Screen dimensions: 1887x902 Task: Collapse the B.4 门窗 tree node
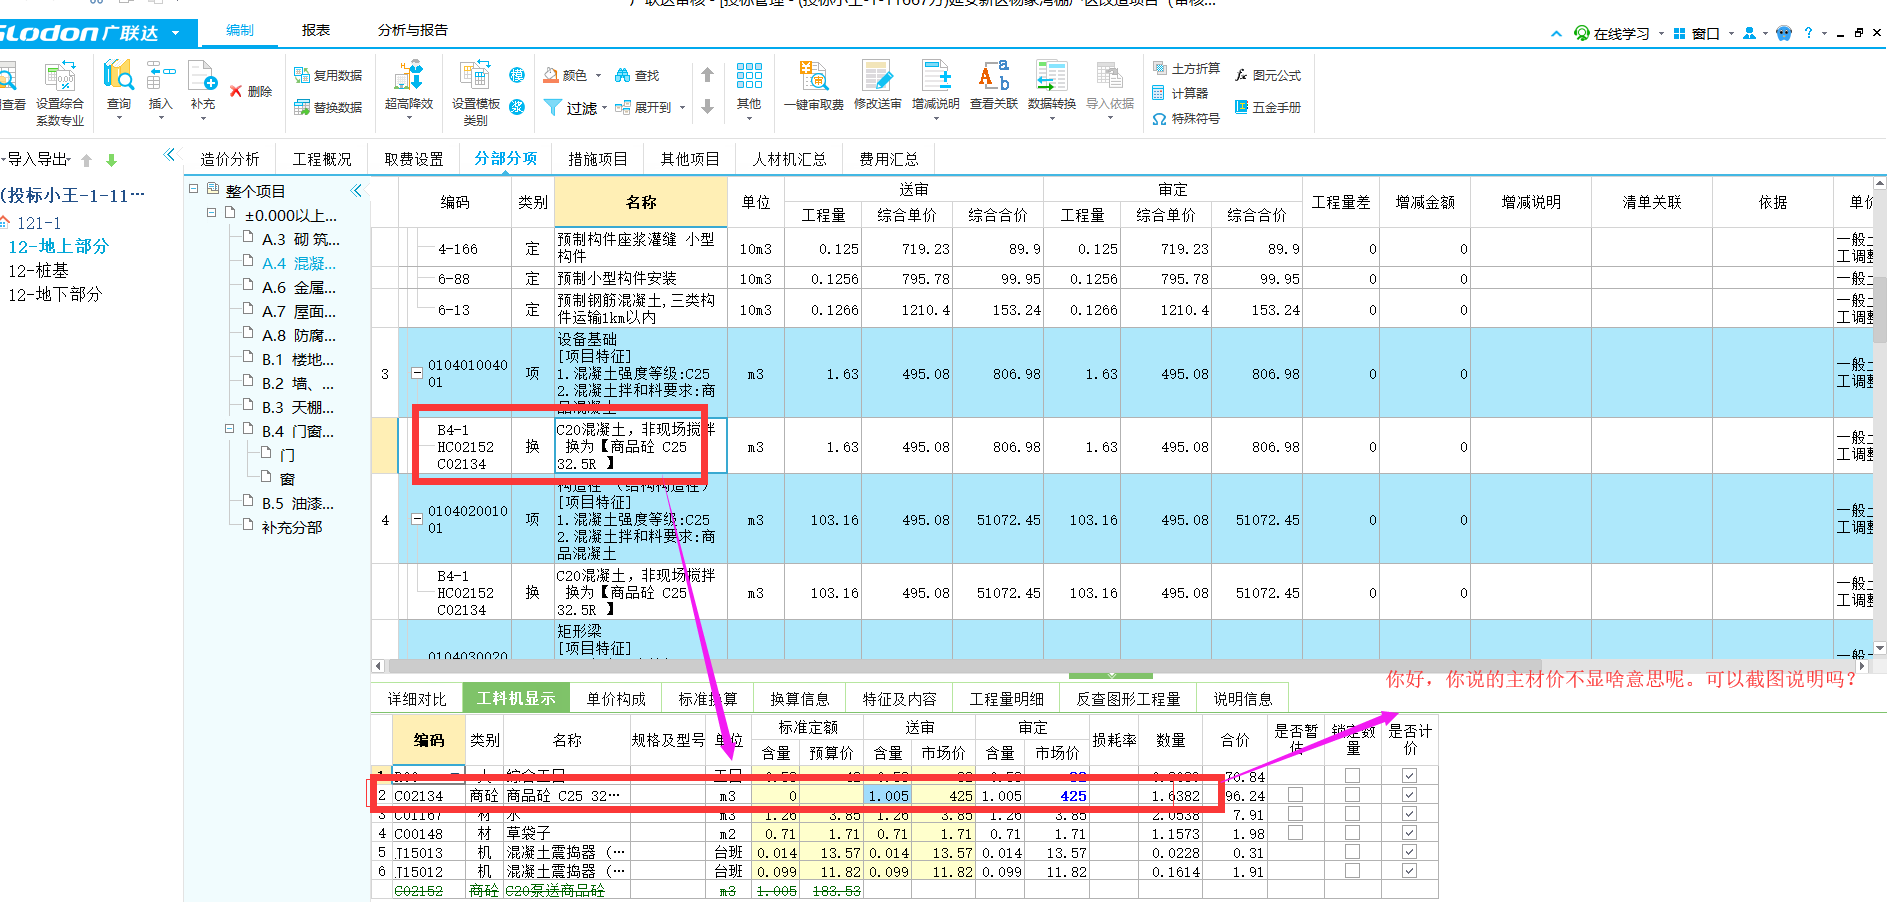click(229, 429)
